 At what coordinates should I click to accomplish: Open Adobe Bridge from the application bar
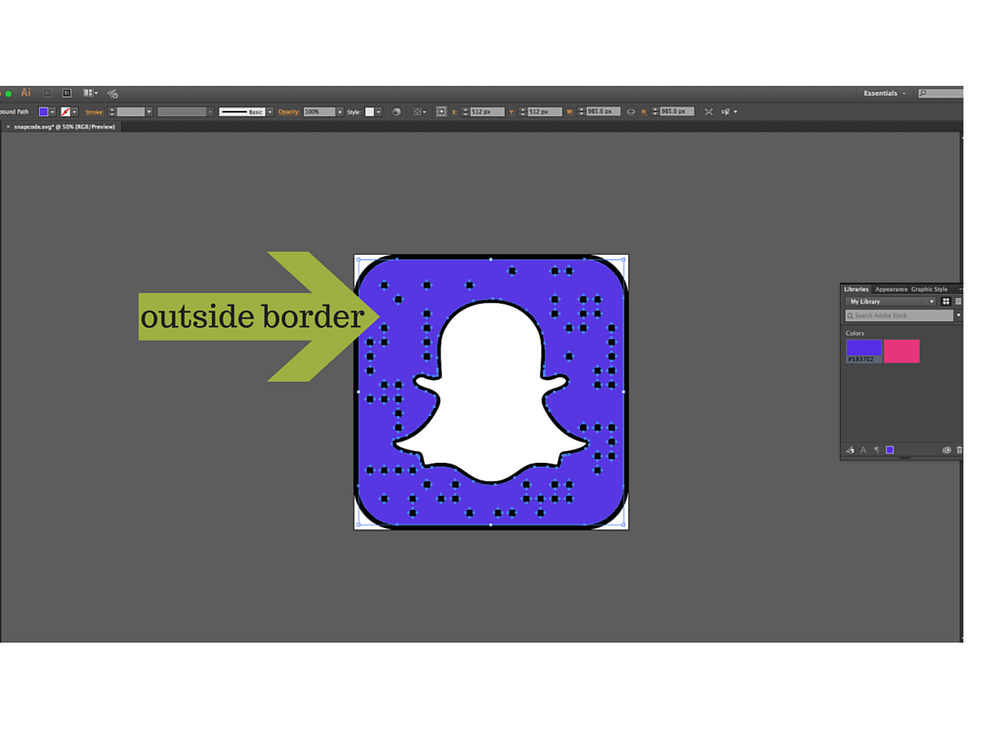coord(47,93)
